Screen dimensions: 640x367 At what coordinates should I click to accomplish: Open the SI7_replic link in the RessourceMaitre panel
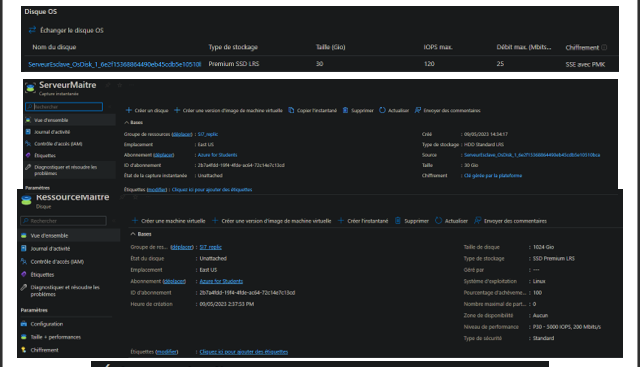click(211, 247)
